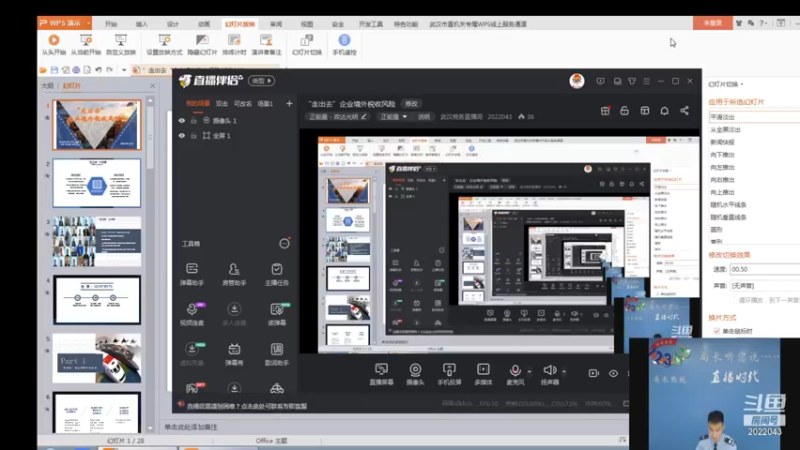Open slide transition (幻灯片切换) ribbon button

click(307, 44)
